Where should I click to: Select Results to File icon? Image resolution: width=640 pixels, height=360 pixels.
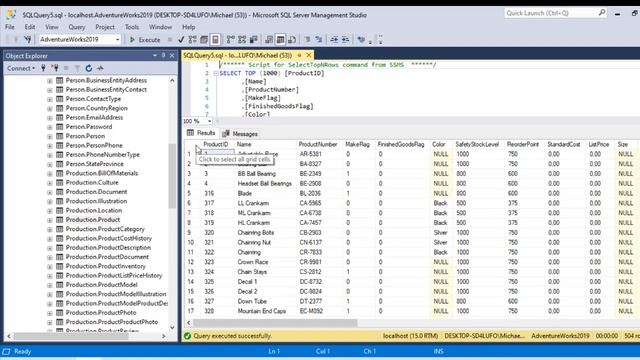[292, 40]
